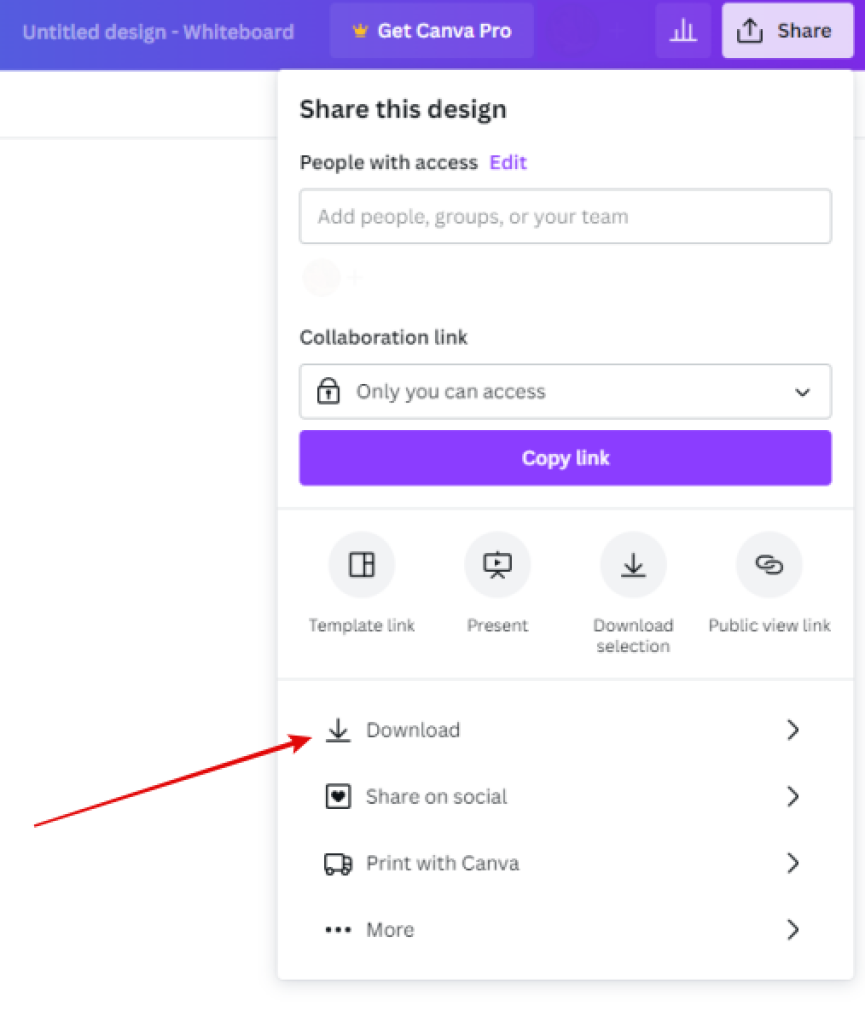Click Get Canva Pro button
Screen dimensions: 865x1024
[x=432, y=31]
